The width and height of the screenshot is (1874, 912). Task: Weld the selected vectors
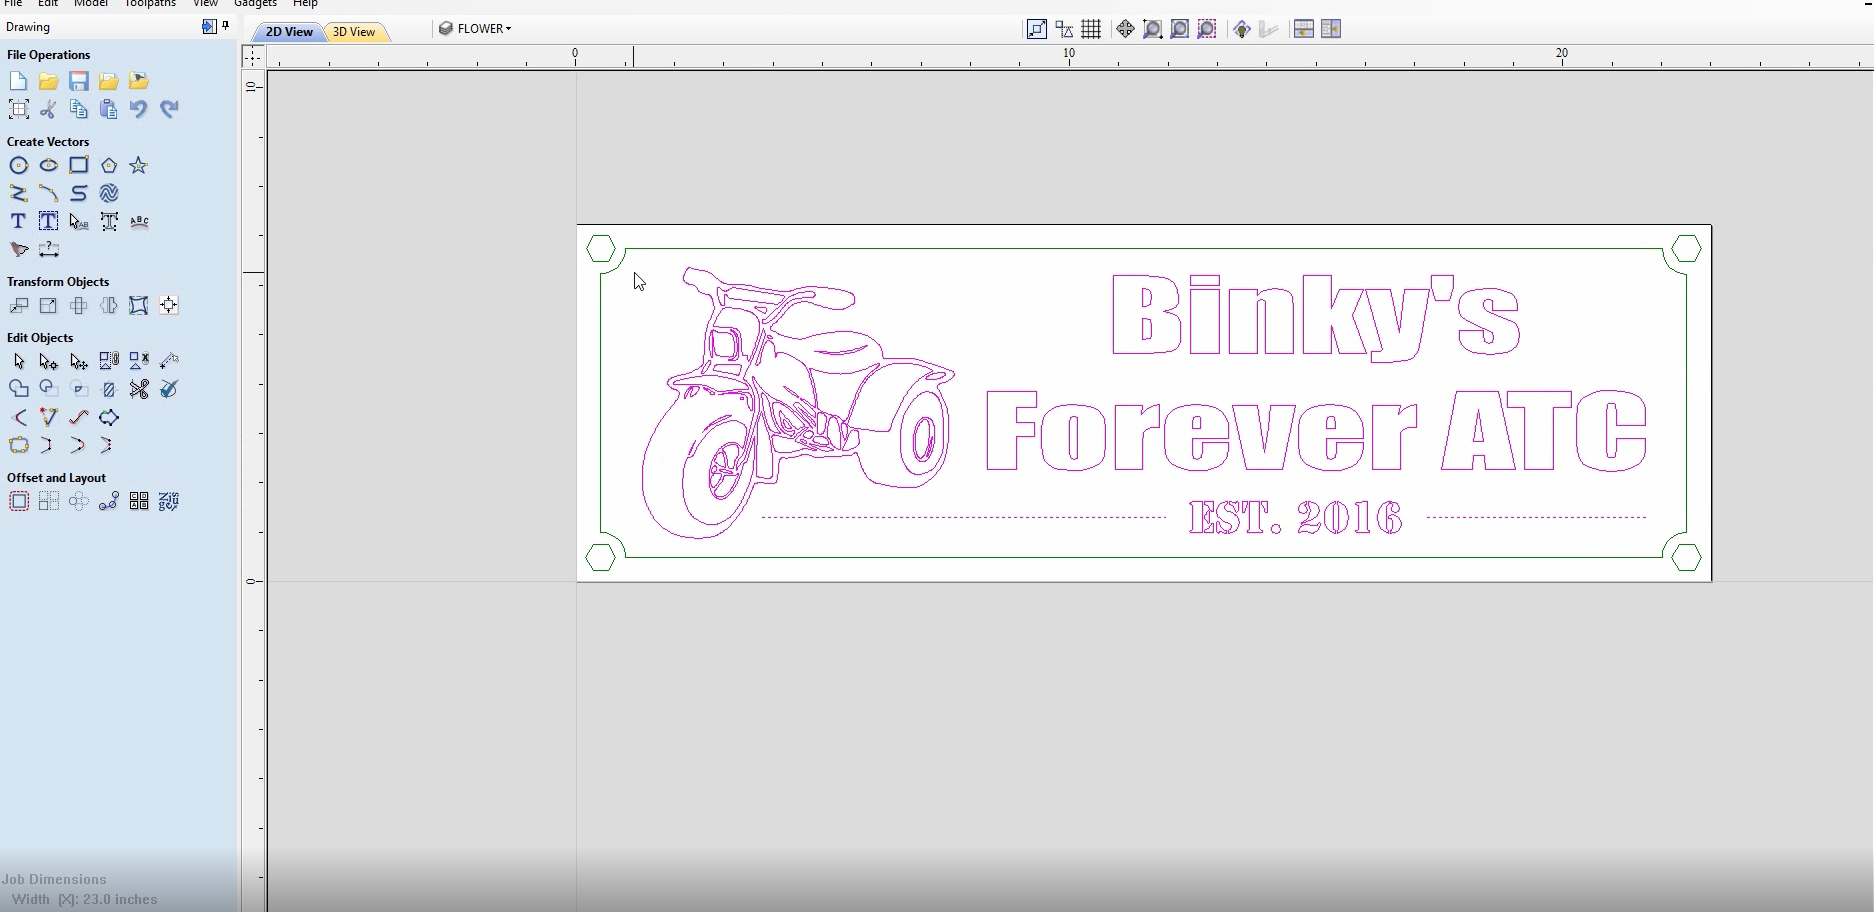pos(18,389)
